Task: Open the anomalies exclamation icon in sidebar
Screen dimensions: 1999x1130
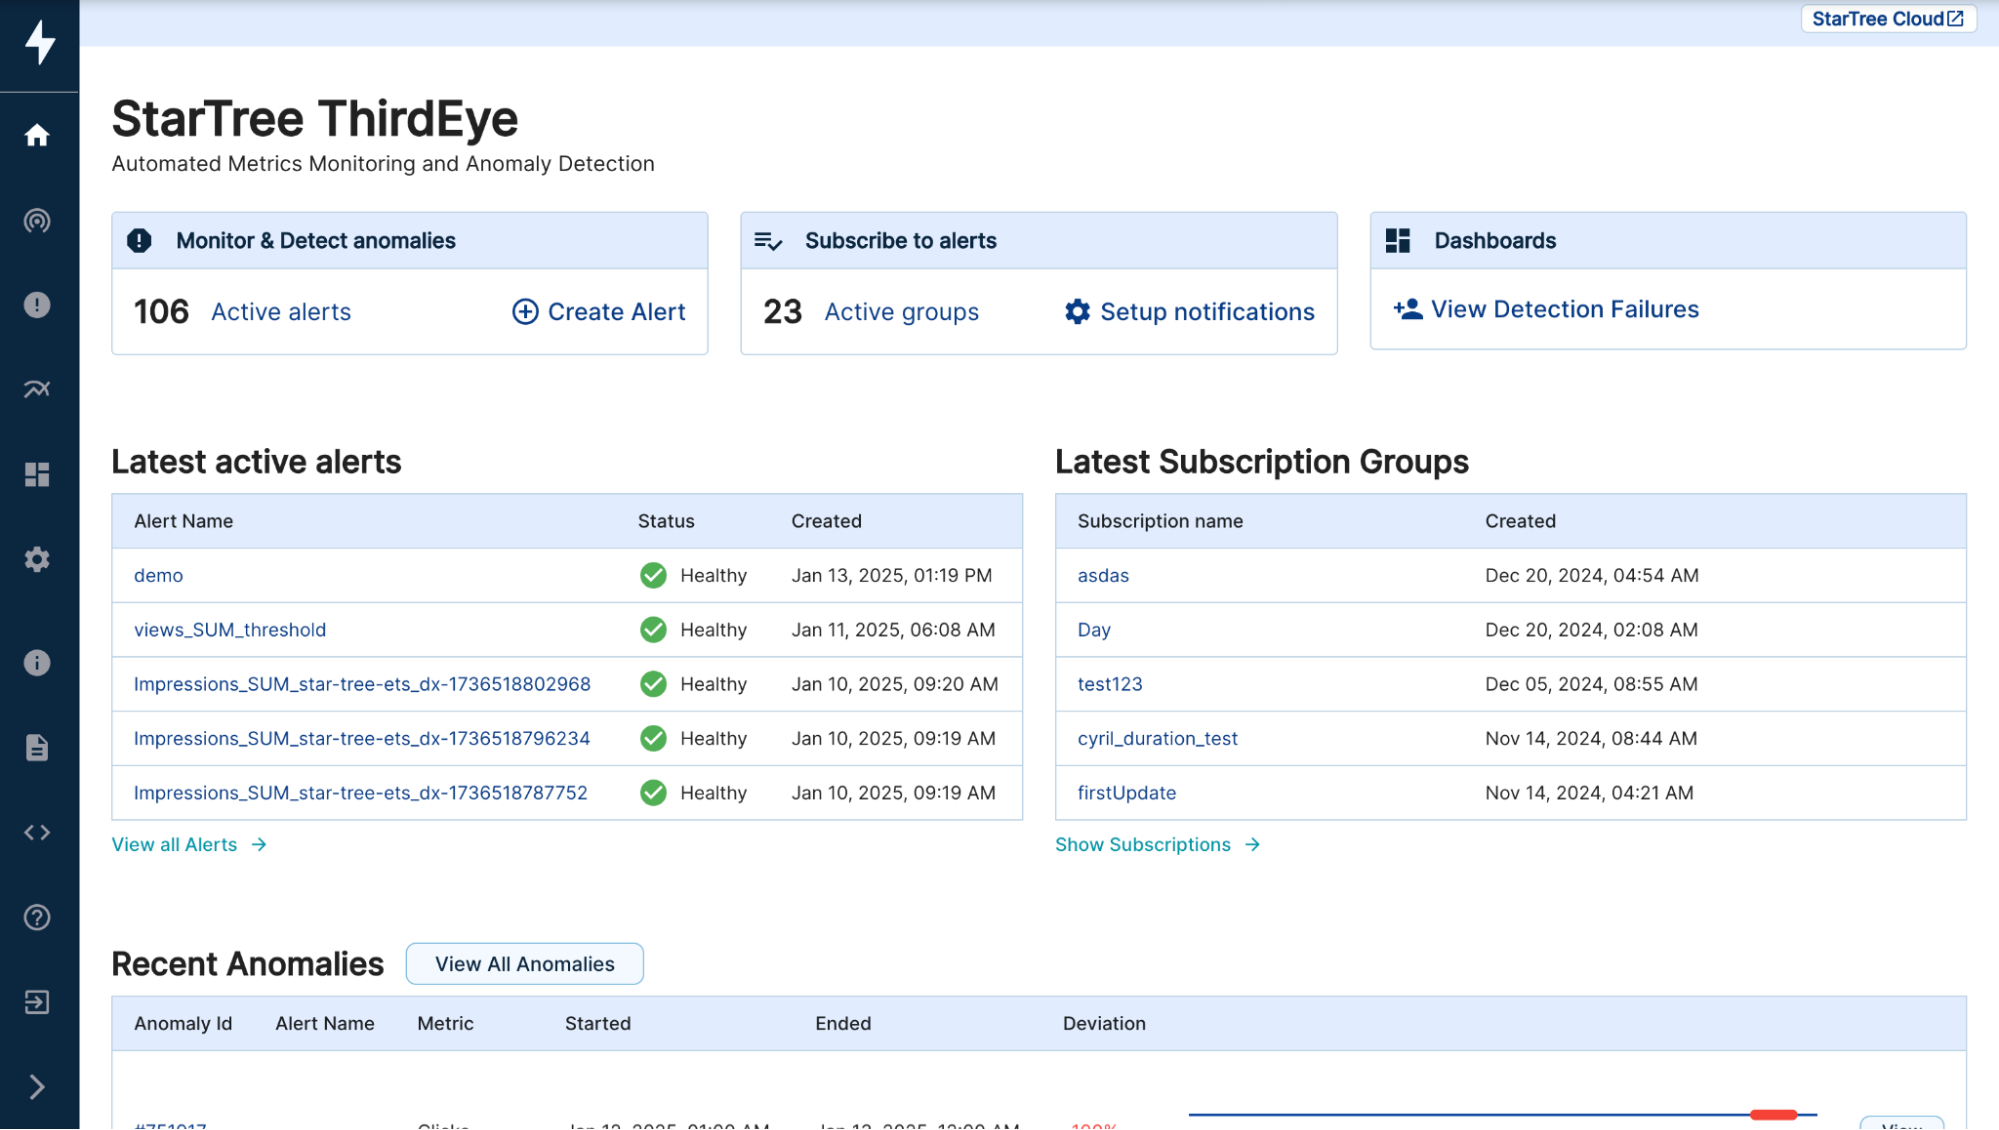Action: pos(37,305)
